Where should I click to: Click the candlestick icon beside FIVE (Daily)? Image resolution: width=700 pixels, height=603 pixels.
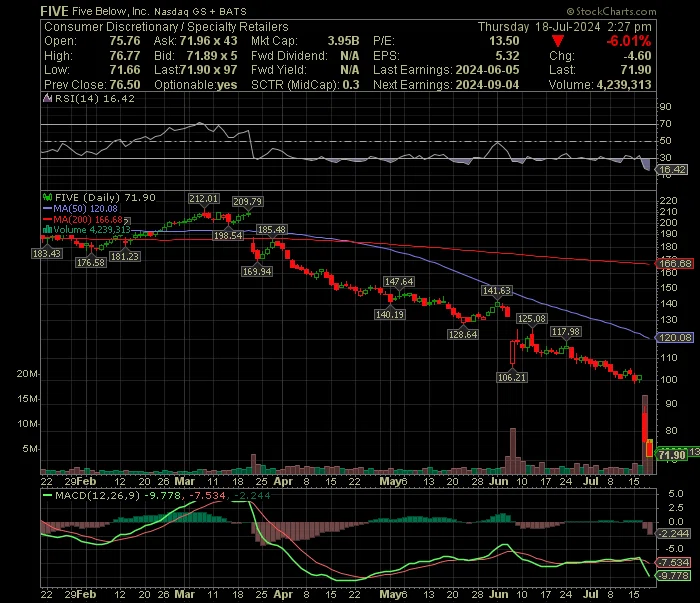pyautogui.click(x=47, y=197)
